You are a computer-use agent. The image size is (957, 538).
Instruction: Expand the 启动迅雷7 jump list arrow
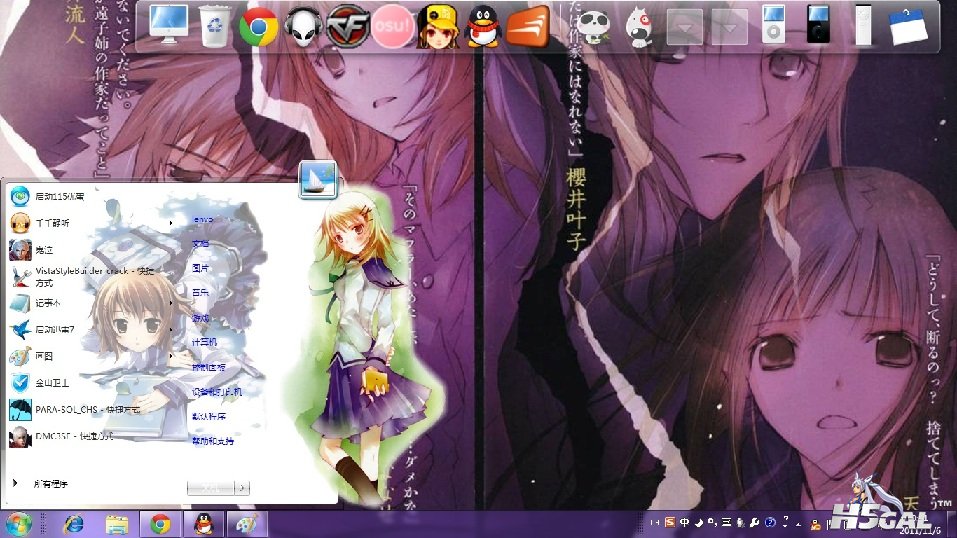[171, 329]
